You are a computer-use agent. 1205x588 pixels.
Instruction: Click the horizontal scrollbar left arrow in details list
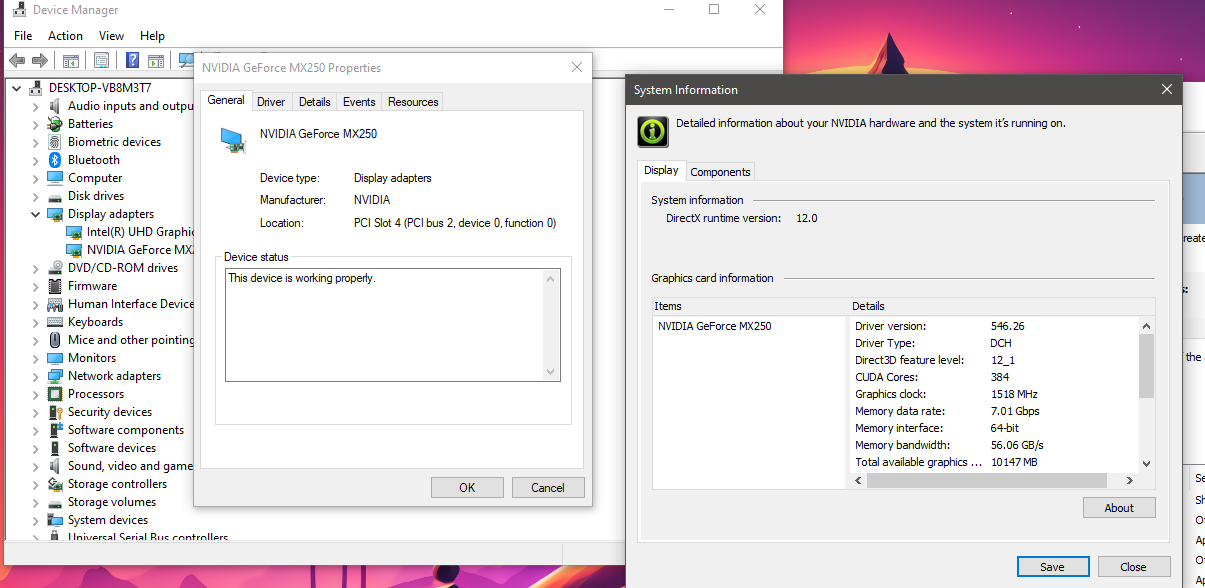(860, 481)
